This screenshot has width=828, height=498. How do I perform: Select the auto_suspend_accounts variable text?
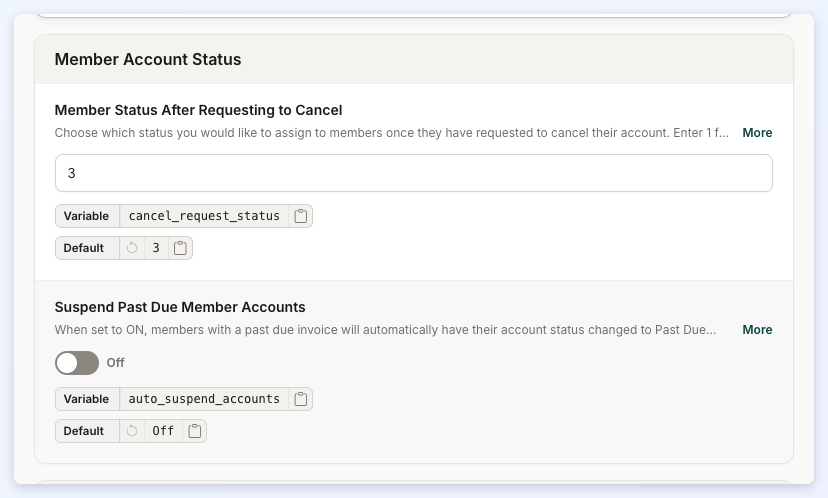pos(204,399)
